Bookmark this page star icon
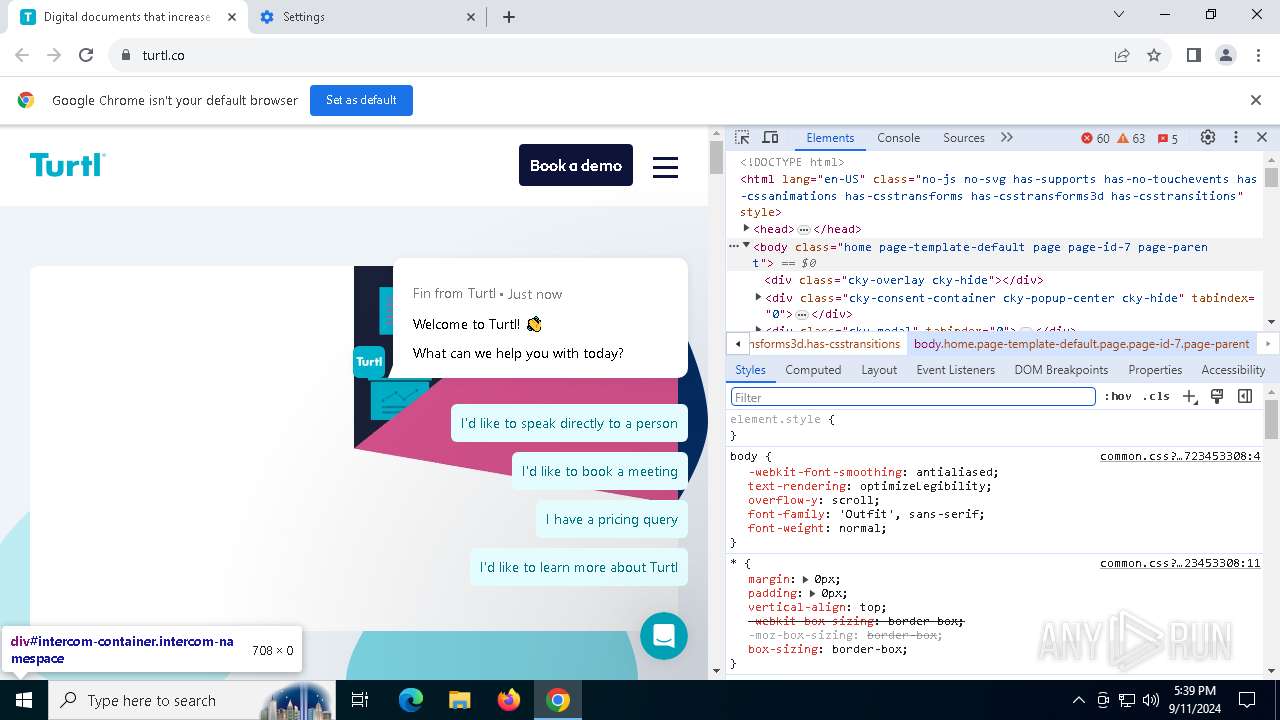Image resolution: width=1280 pixels, height=720 pixels. [x=1154, y=56]
